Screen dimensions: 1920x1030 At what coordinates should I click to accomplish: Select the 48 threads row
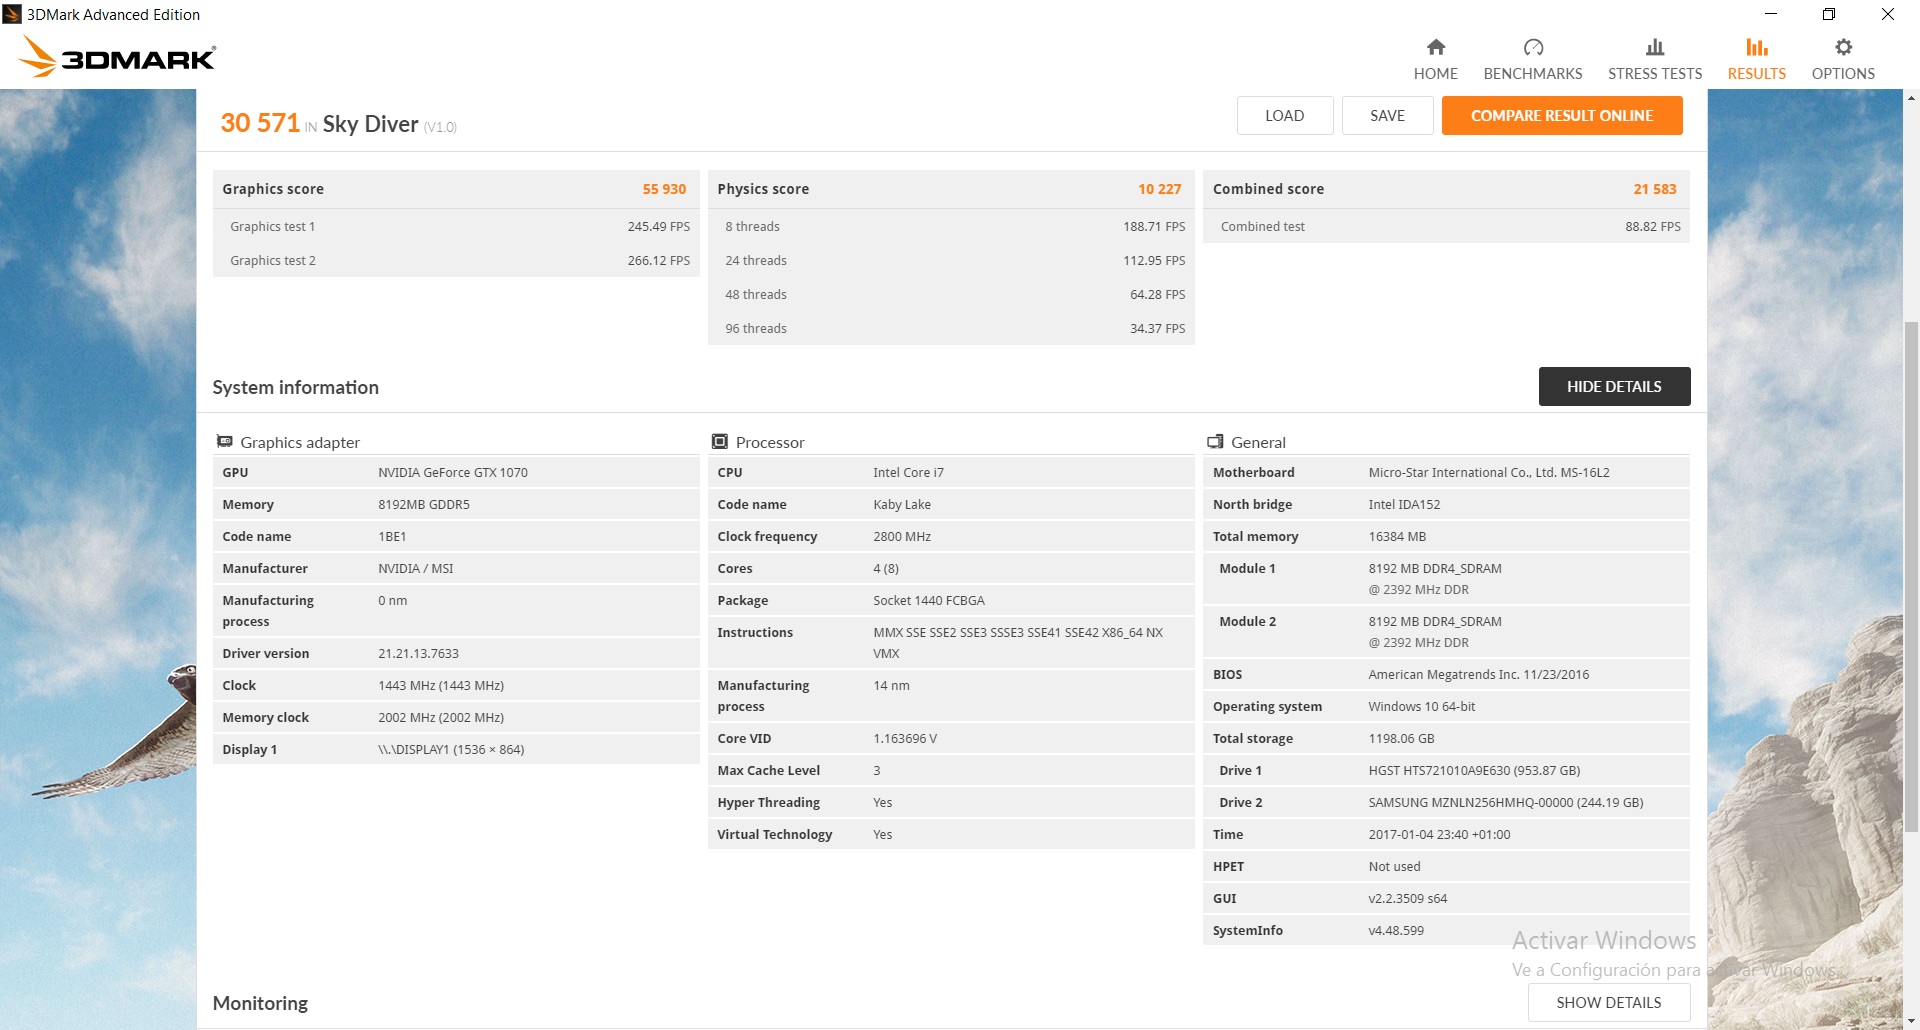[x=951, y=294]
